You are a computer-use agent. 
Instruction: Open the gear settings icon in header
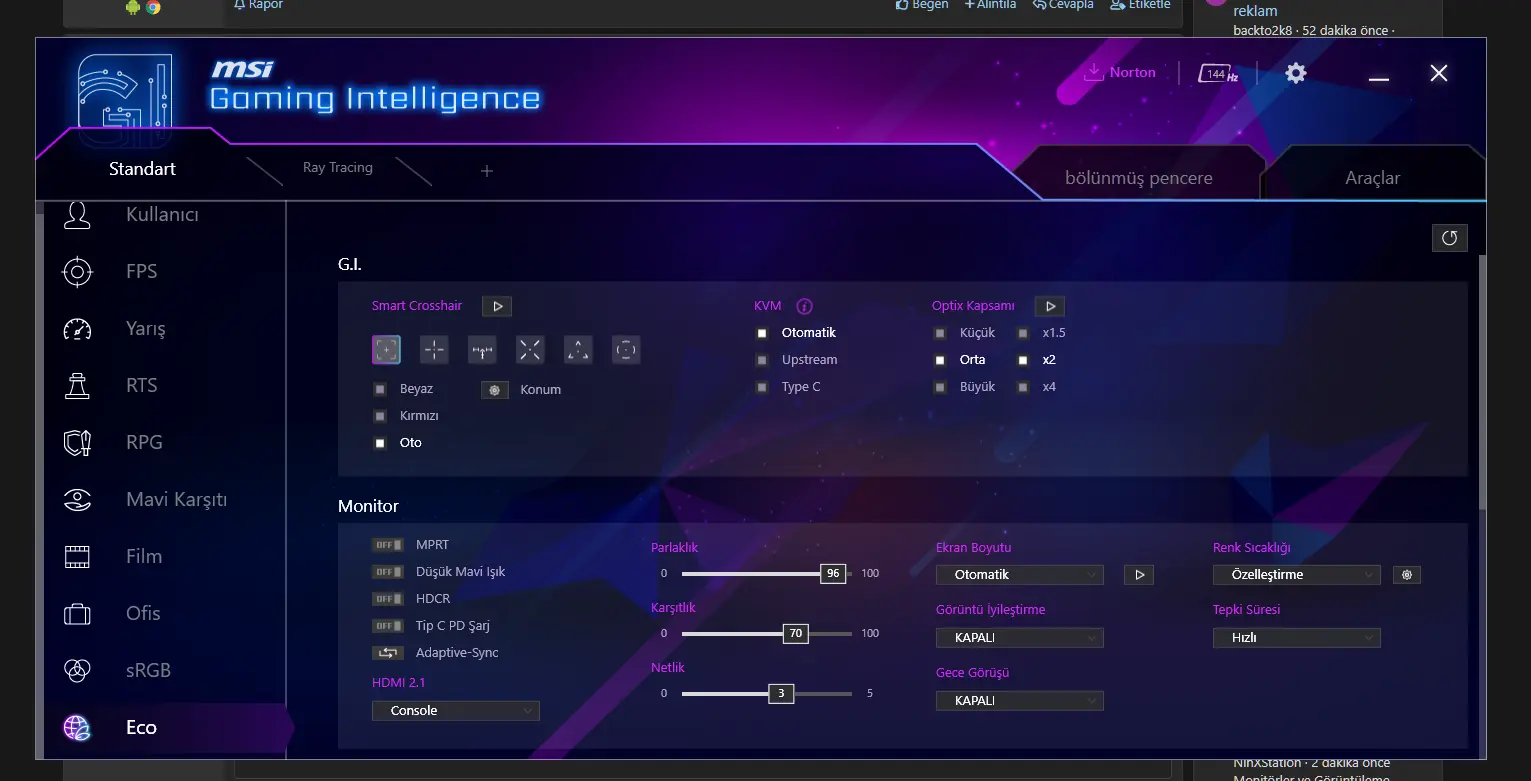1296,73
